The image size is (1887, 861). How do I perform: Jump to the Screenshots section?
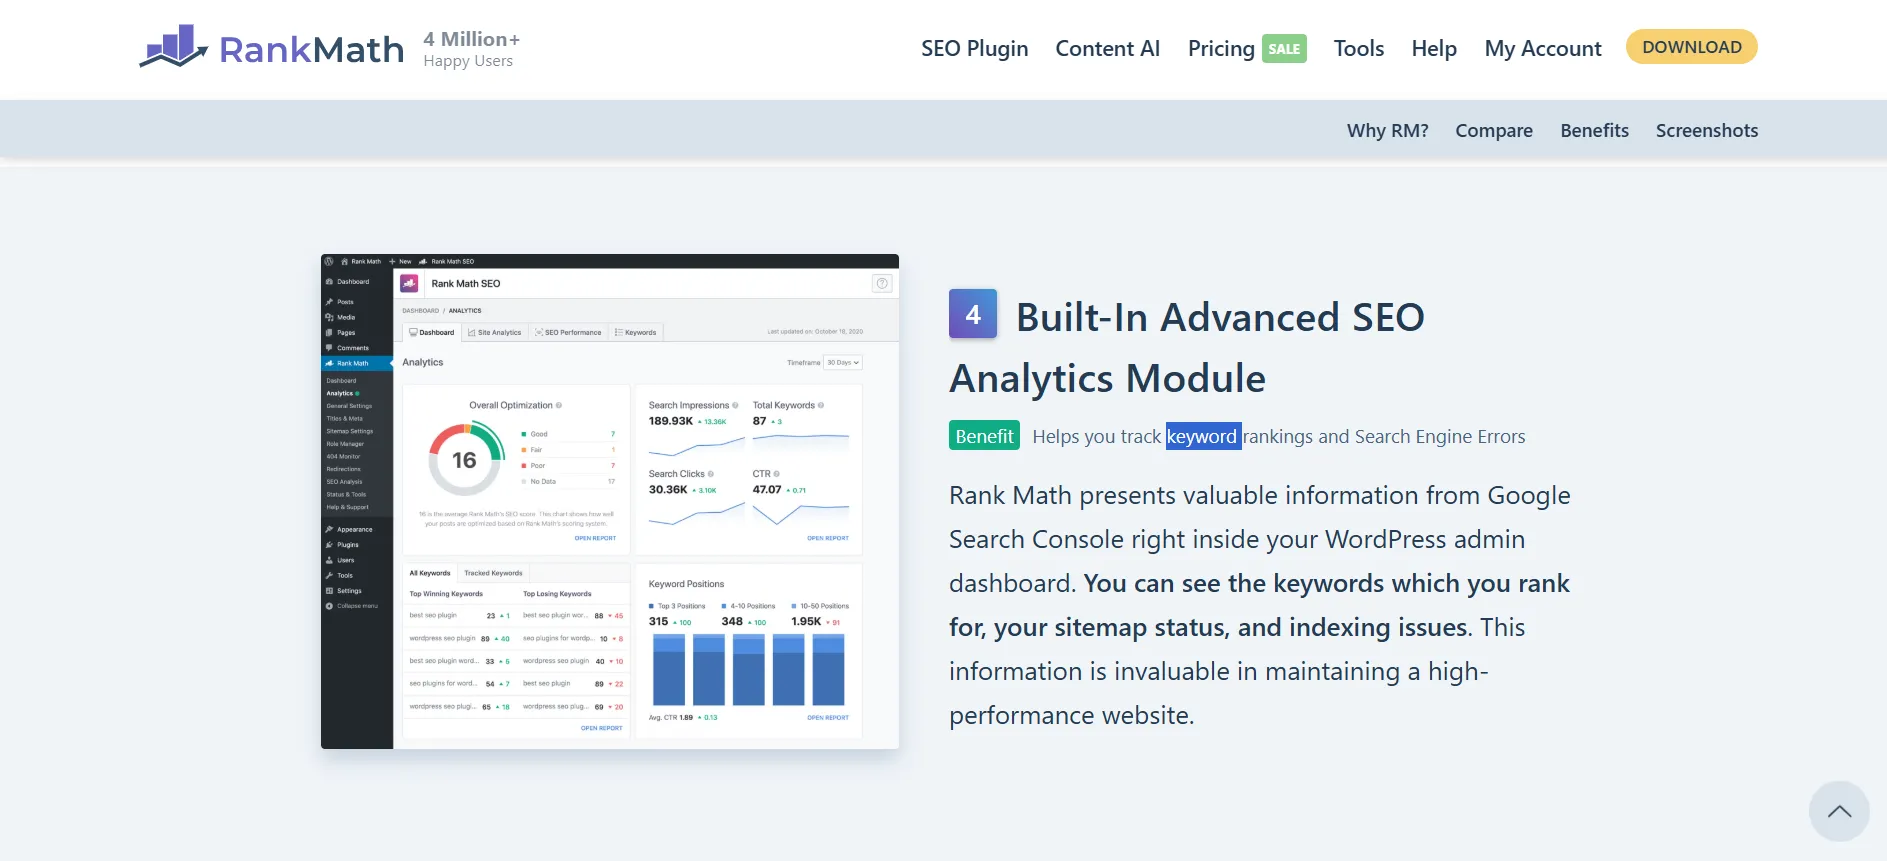tap(1706, 130)
